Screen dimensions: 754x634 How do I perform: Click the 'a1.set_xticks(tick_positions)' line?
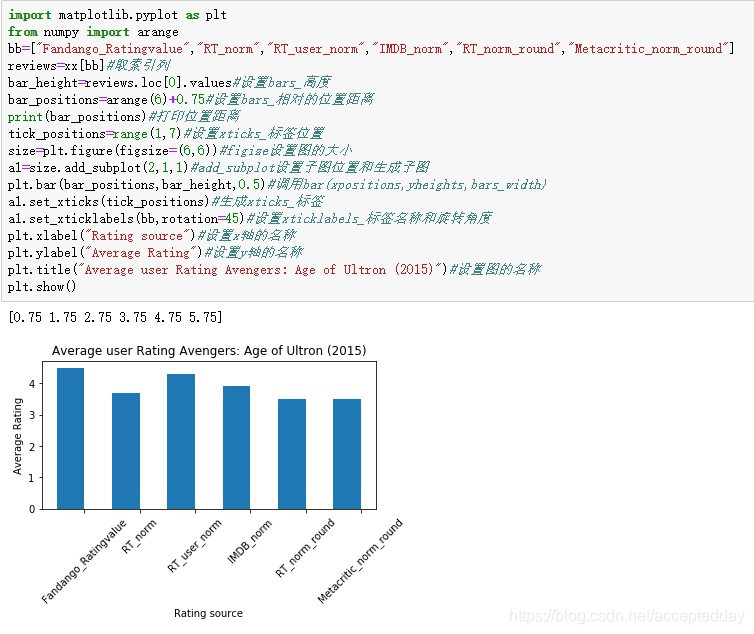pos(166,201)
